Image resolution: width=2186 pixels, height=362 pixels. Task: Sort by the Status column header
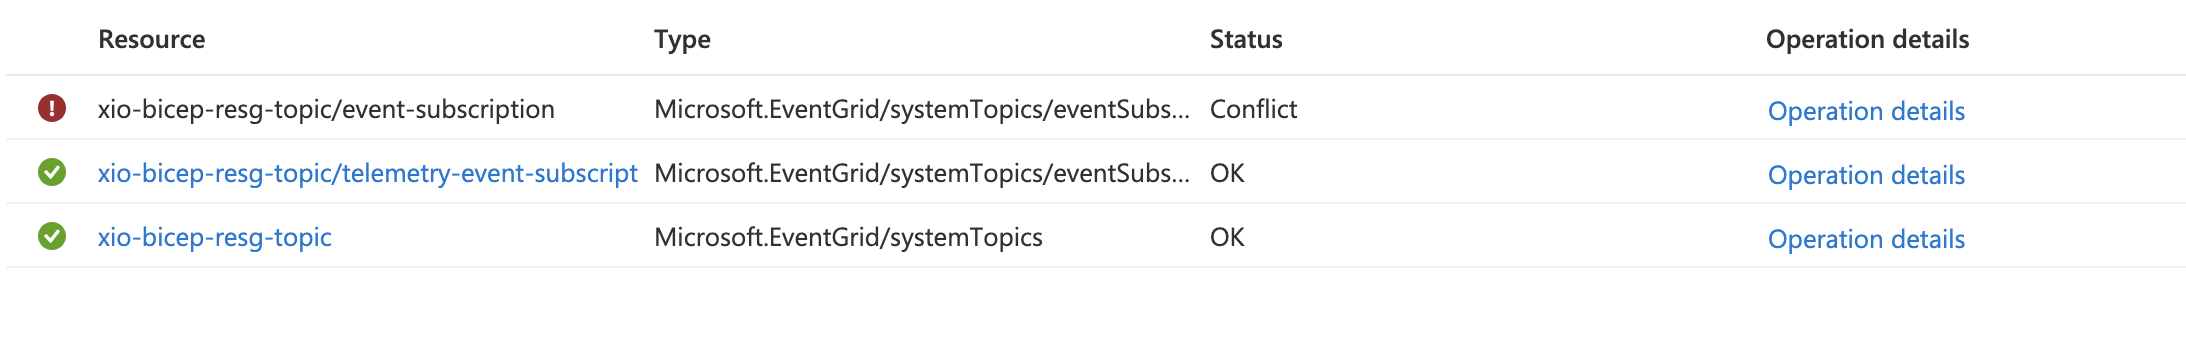click(1246, 39)
